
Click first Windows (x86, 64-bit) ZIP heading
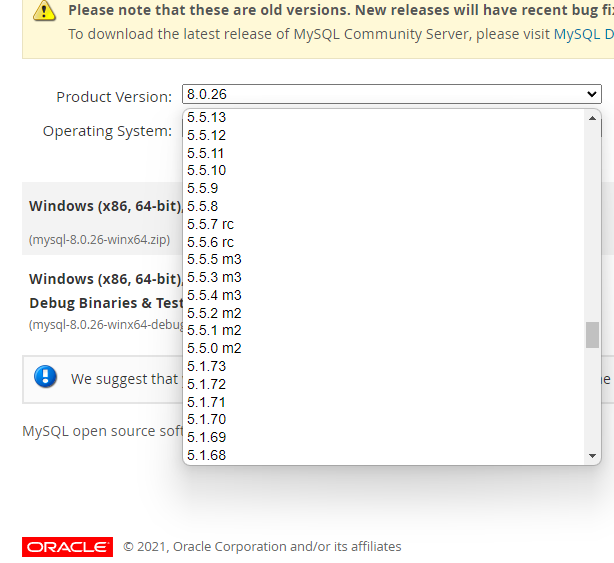[106, 206]
